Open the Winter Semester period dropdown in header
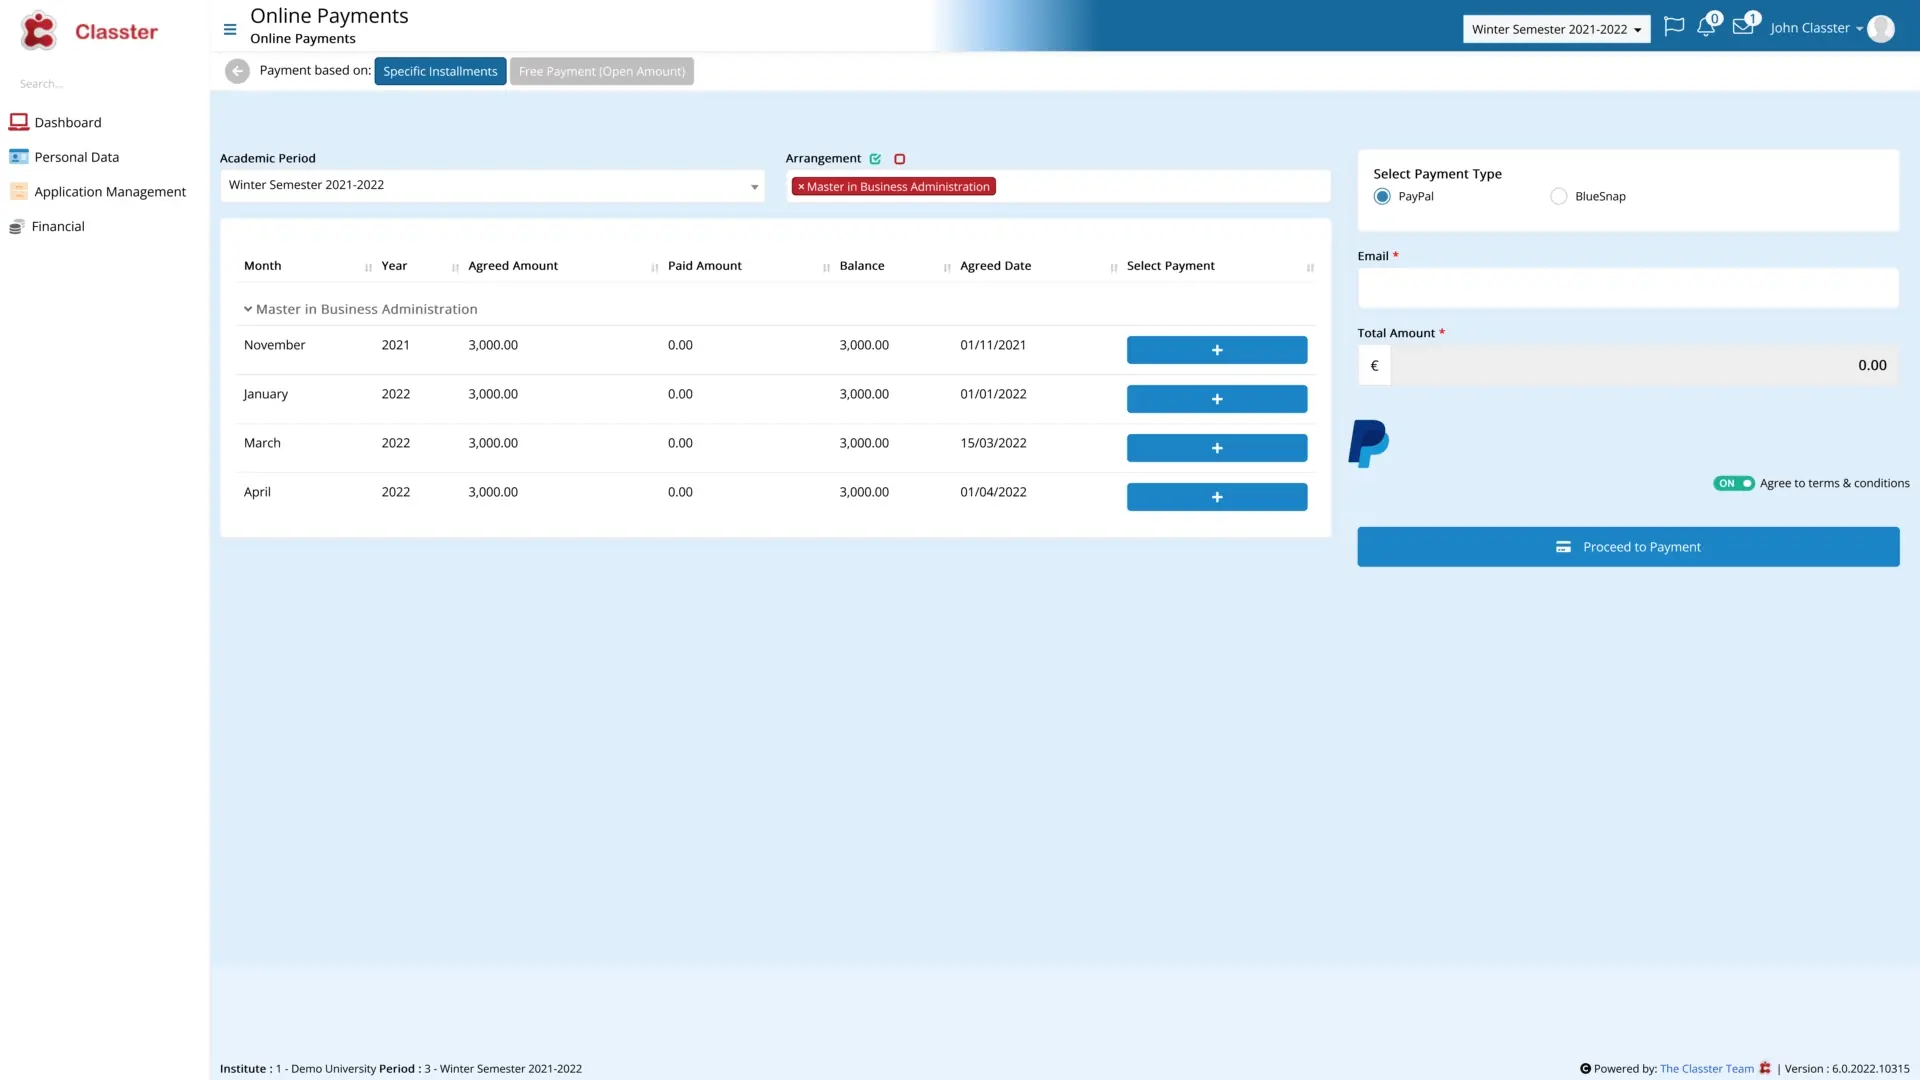Screen dimensions: 1920x1080 [1556, 29]
